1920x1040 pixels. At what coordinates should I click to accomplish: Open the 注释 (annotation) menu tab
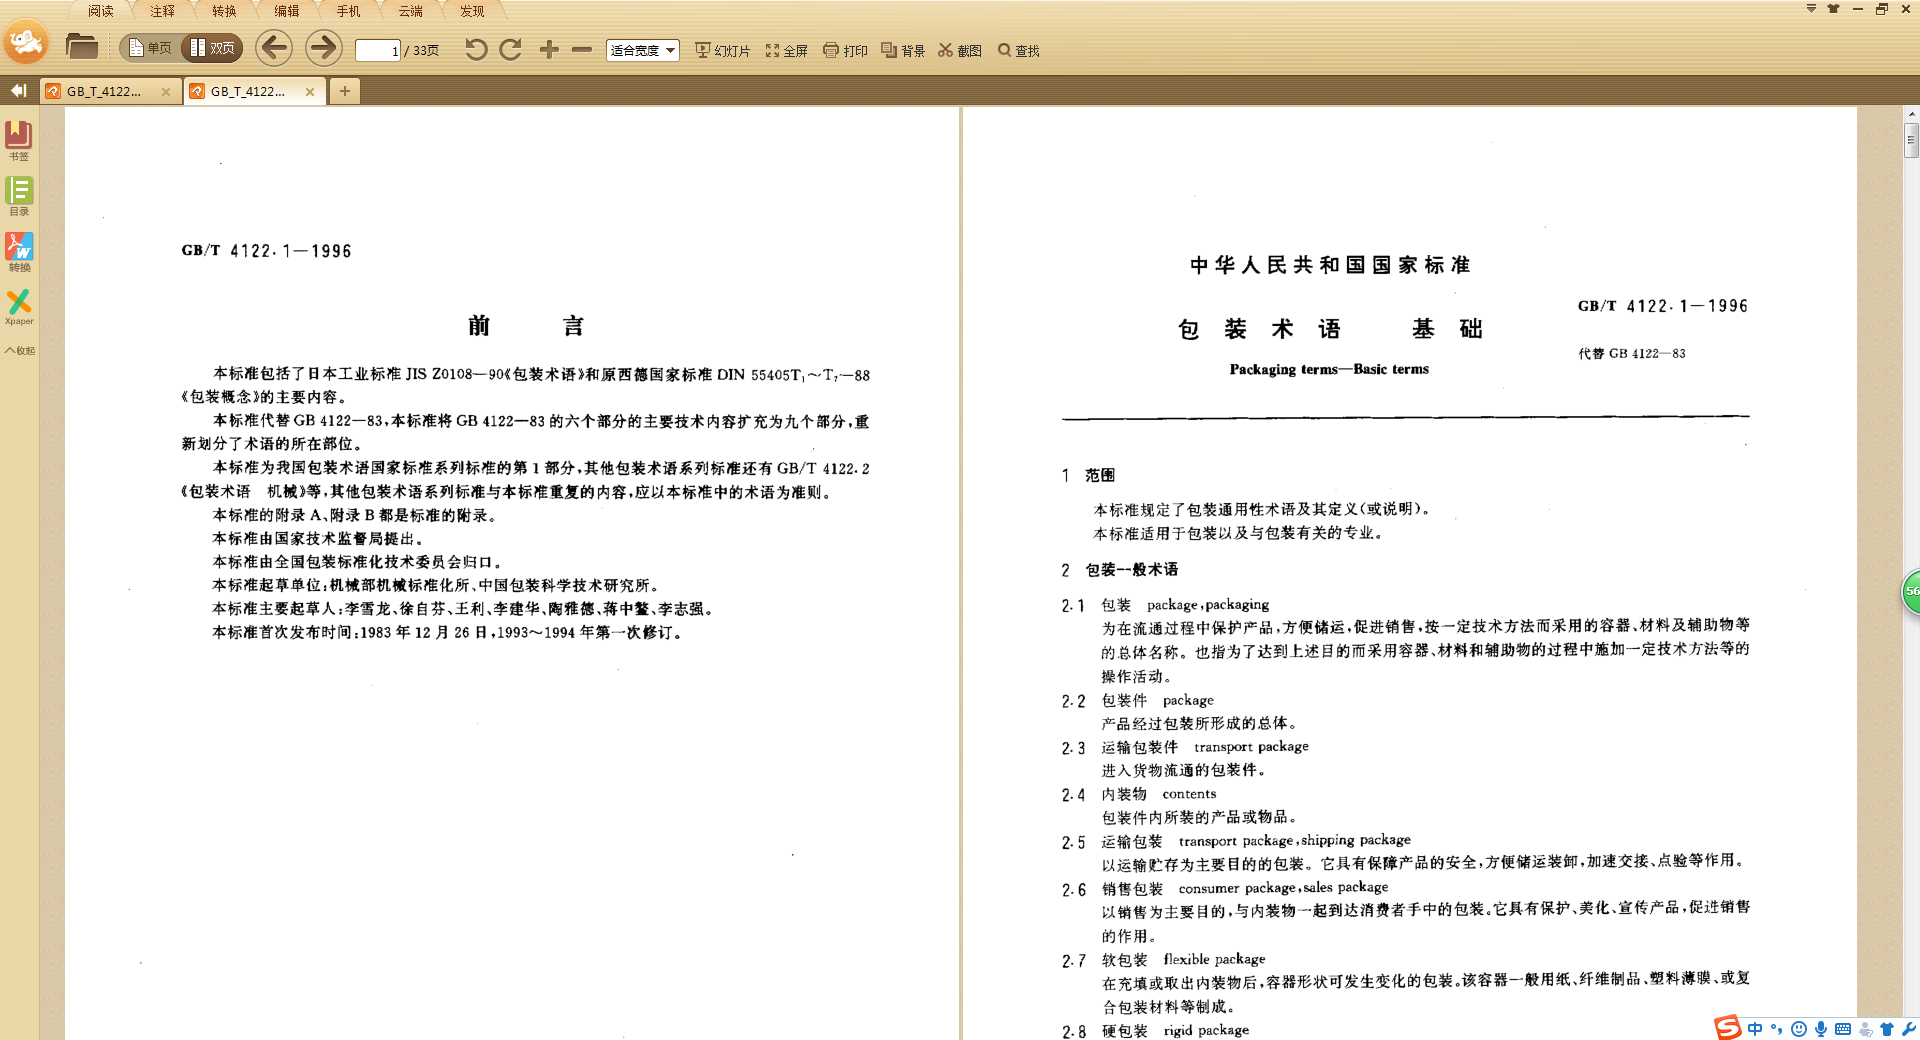(162, 11)
